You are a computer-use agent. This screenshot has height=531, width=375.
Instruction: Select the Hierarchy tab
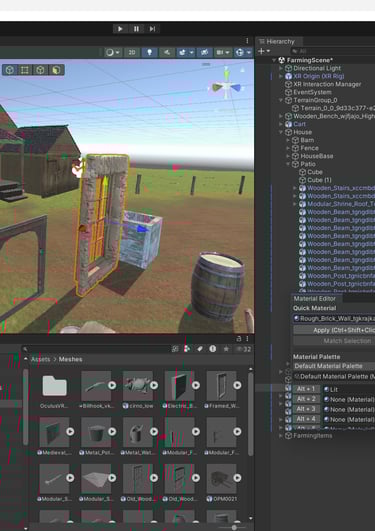[278, 42]
